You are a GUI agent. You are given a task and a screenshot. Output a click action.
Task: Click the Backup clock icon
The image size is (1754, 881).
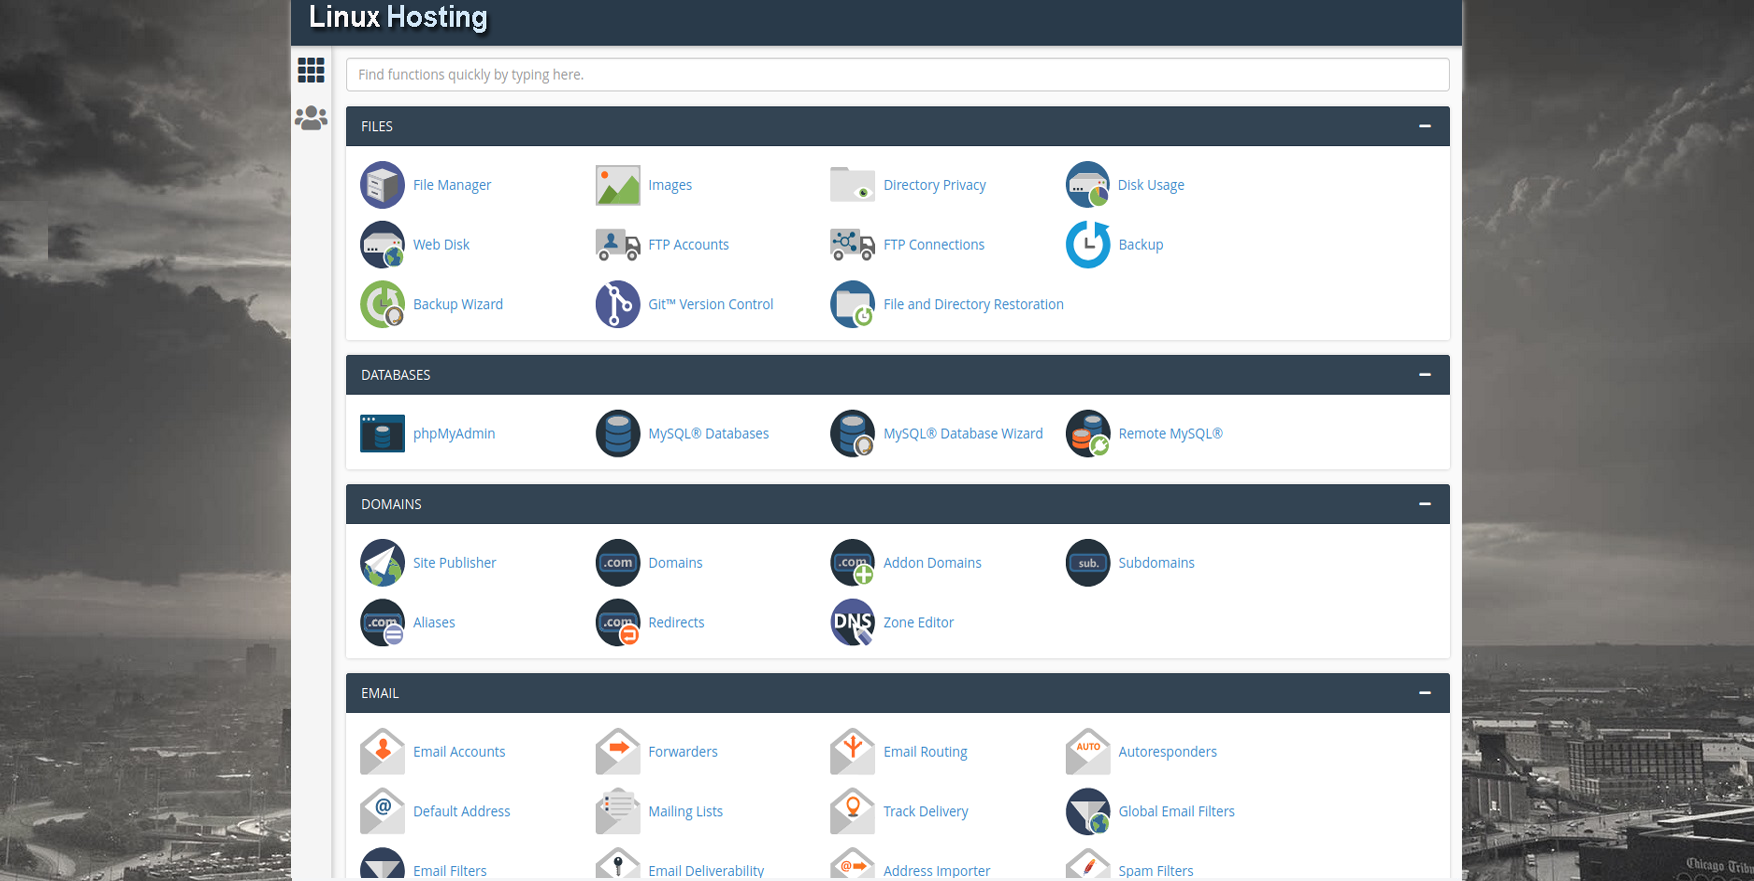pyautogui.click(x=1088, y=244)
